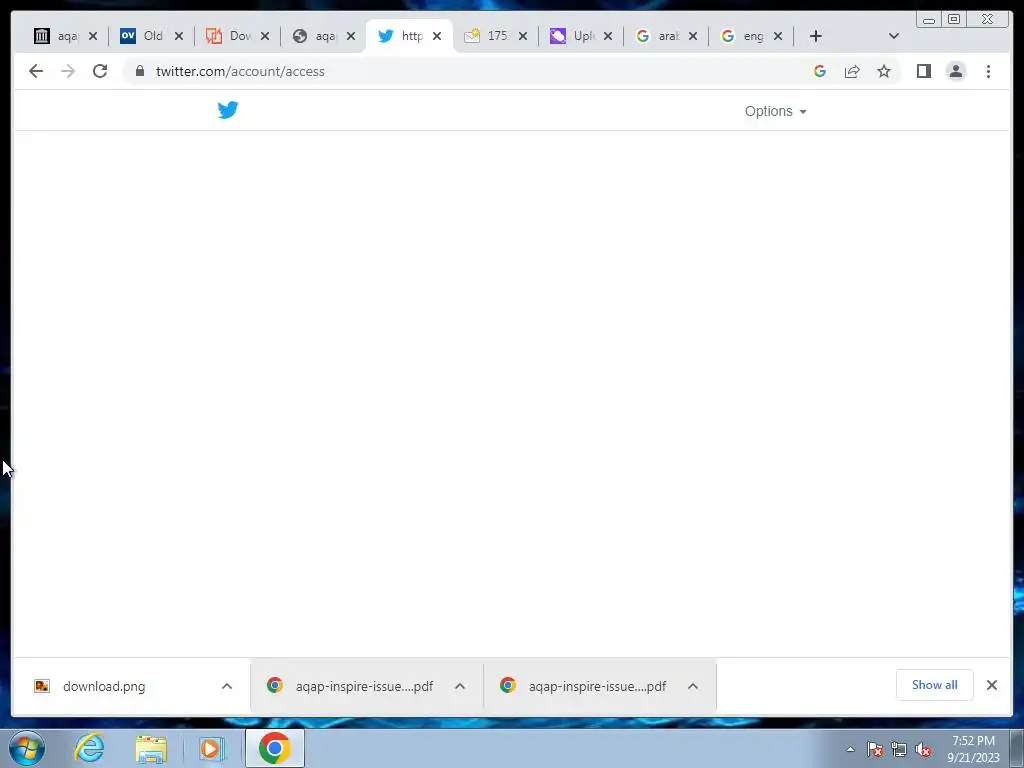Open the Windows Start menu

(27, 748)
